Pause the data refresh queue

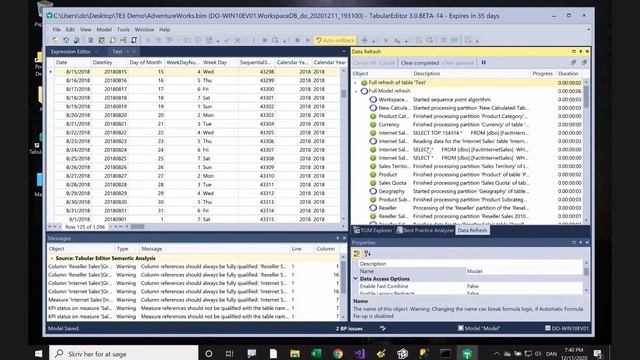[483, 62]
